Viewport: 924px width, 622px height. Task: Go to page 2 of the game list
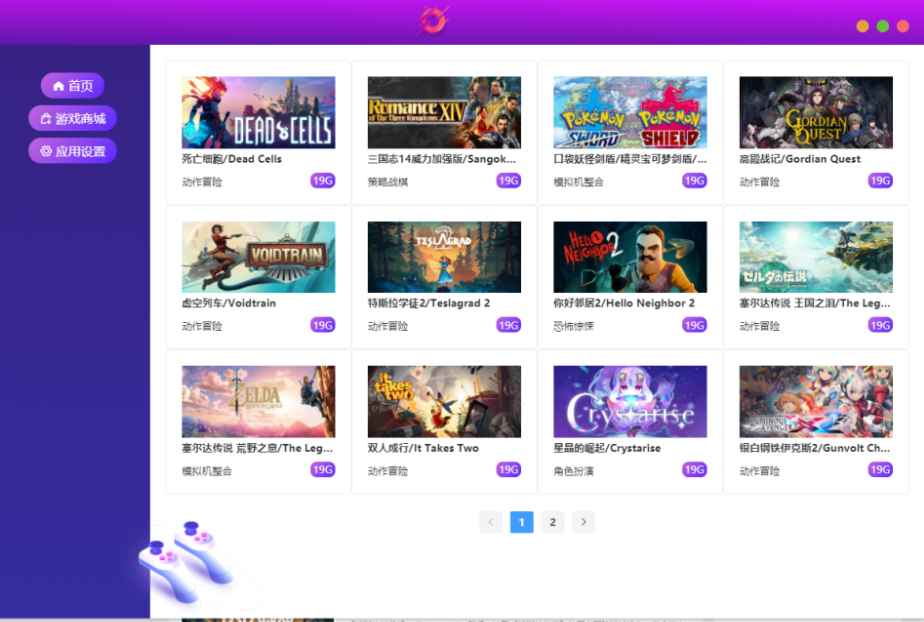pyautogui.click(x=553, y=522)
